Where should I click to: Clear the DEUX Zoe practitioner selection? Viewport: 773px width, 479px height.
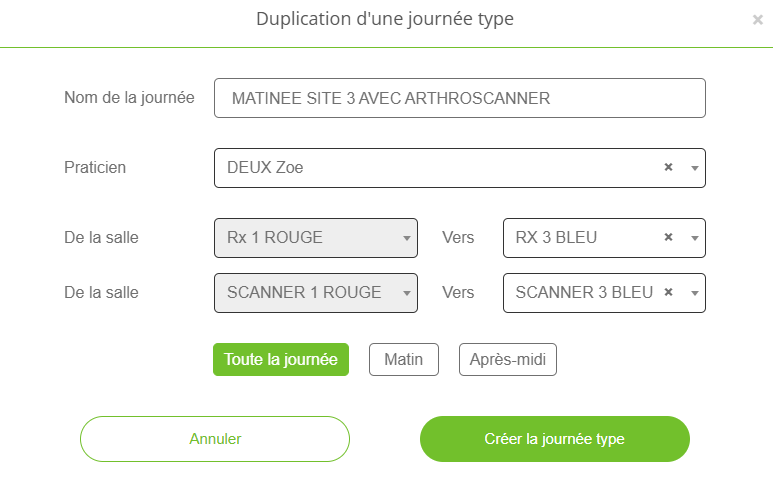[x=668, y=168]
